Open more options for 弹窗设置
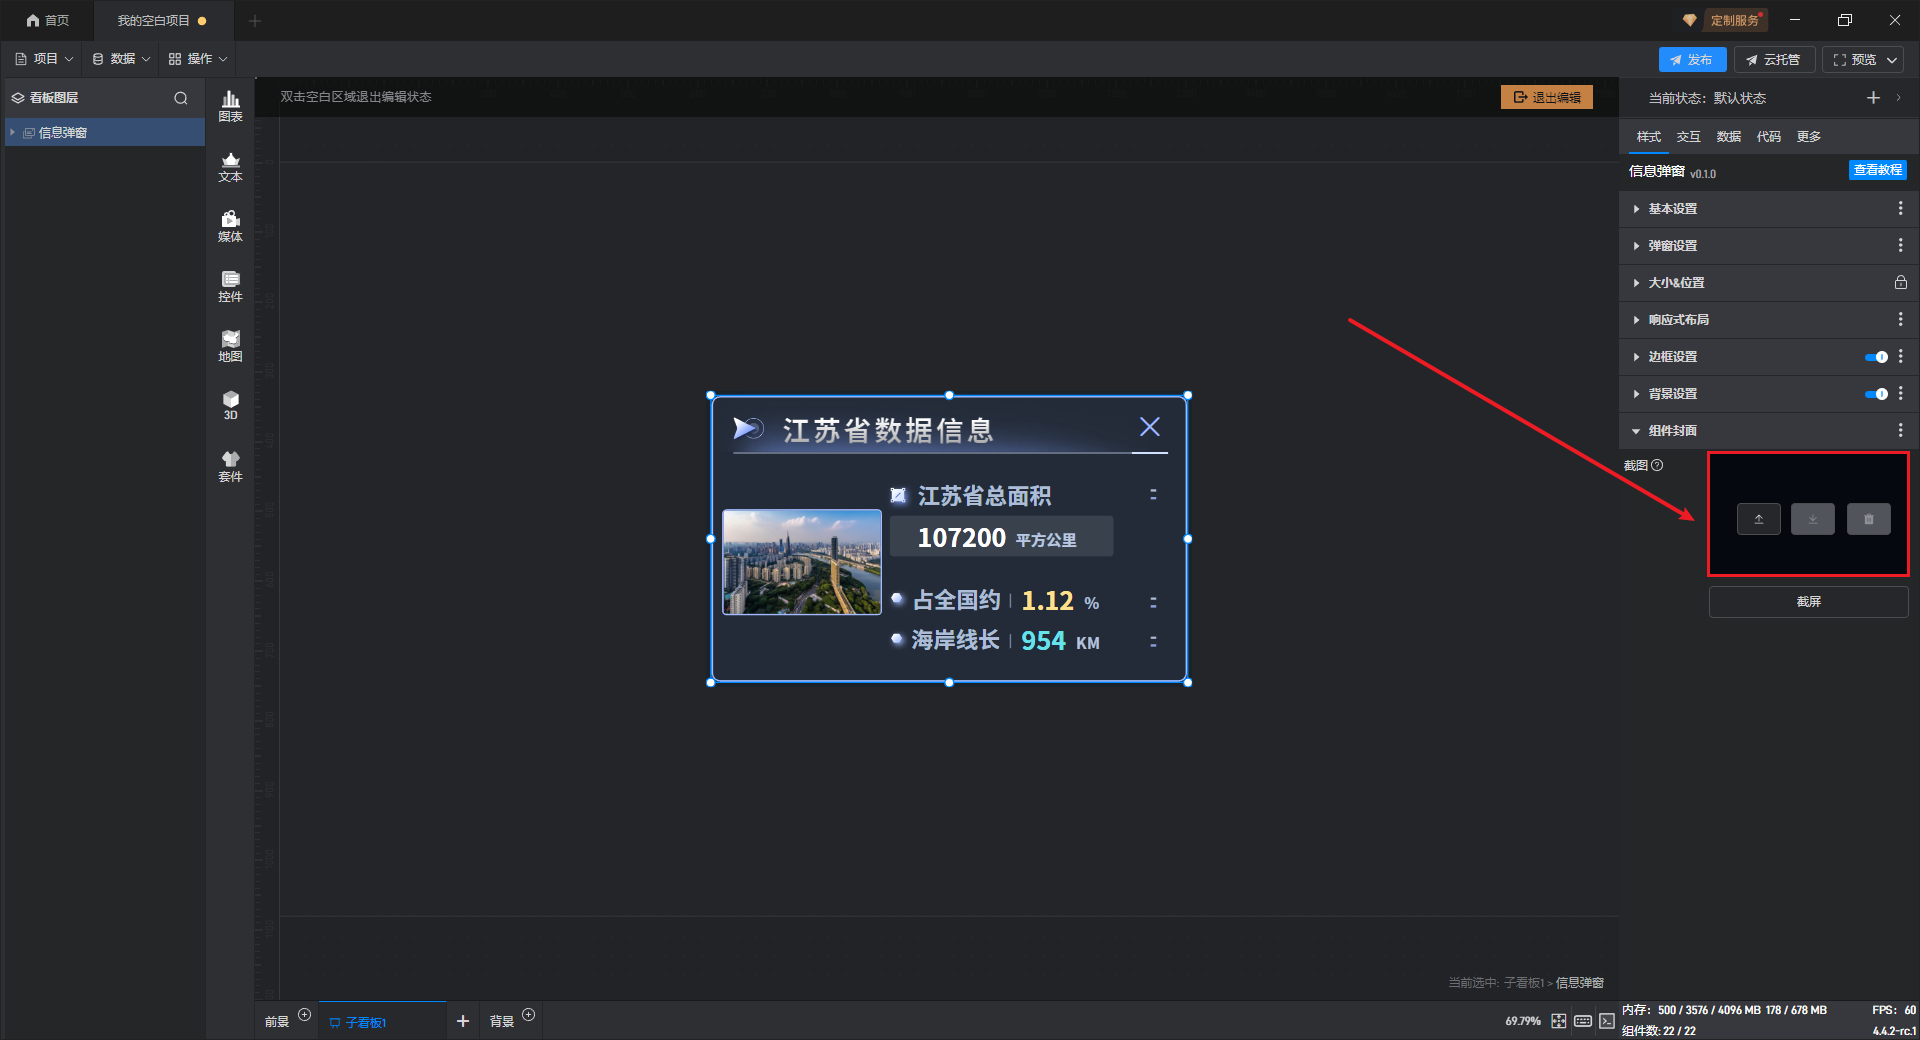The width and height of the screenshot is (1920, 1040). pos(1901,245)
